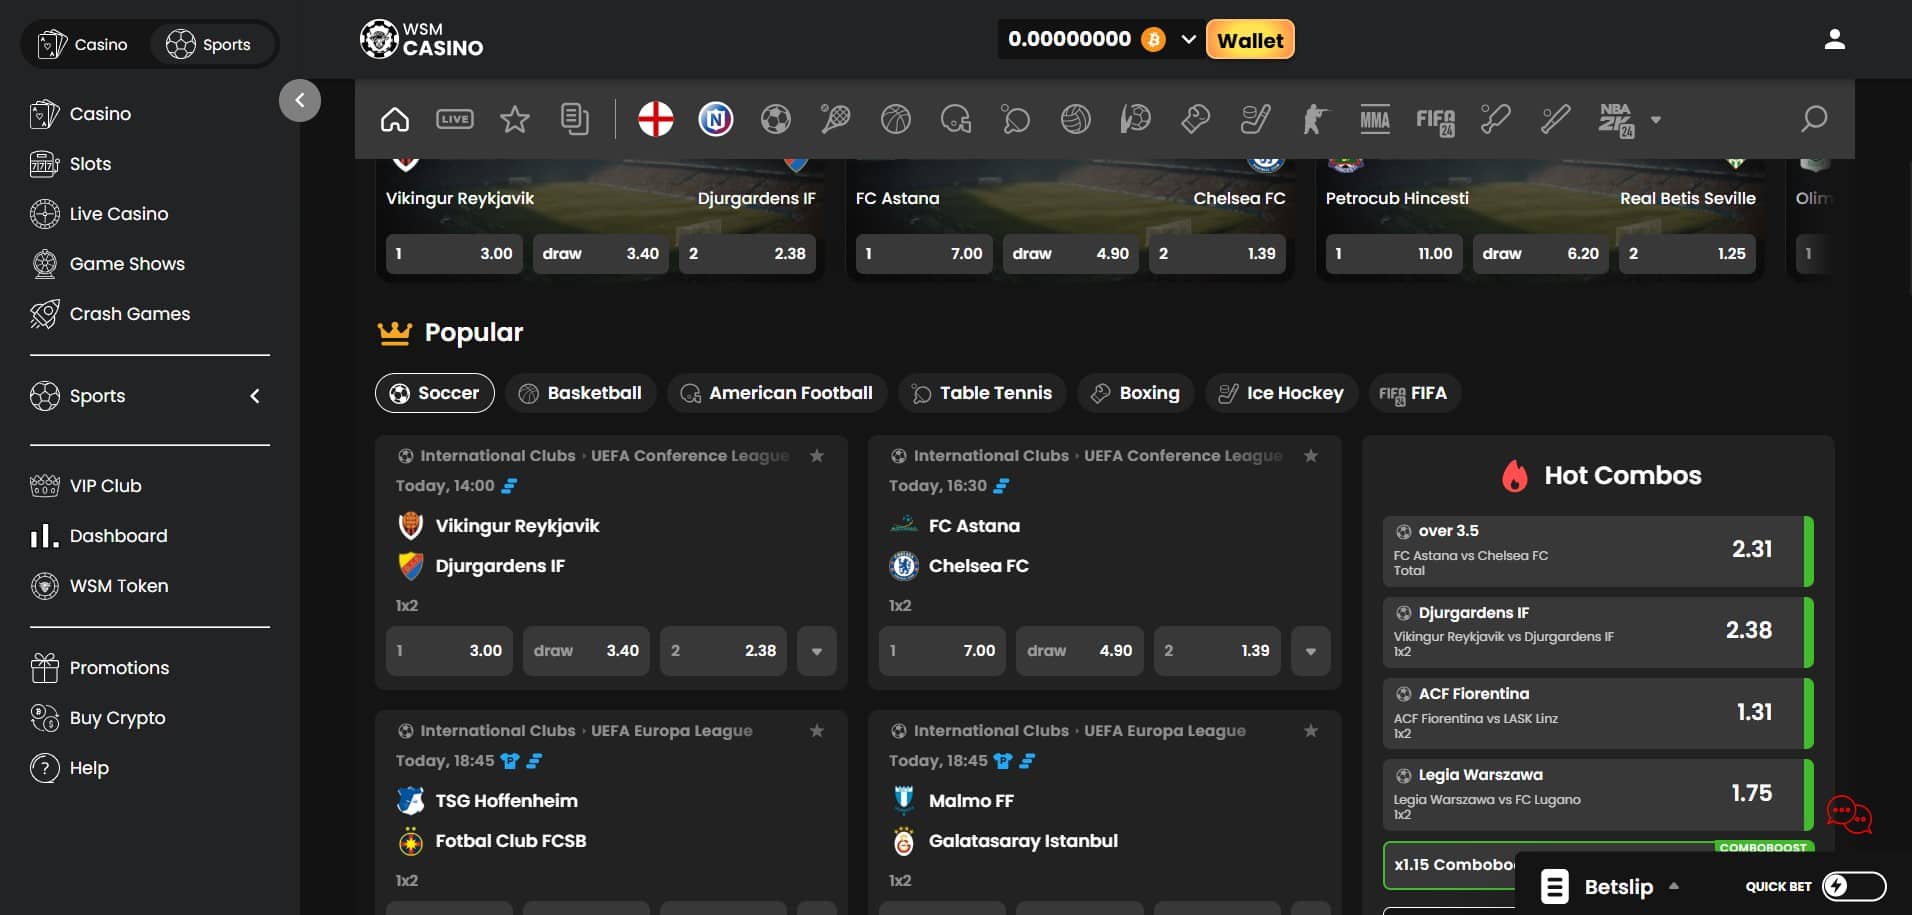Choose Counter-Strike soldier icon
This screenshot has width=1912, height=915.
tap(1316, 119)
